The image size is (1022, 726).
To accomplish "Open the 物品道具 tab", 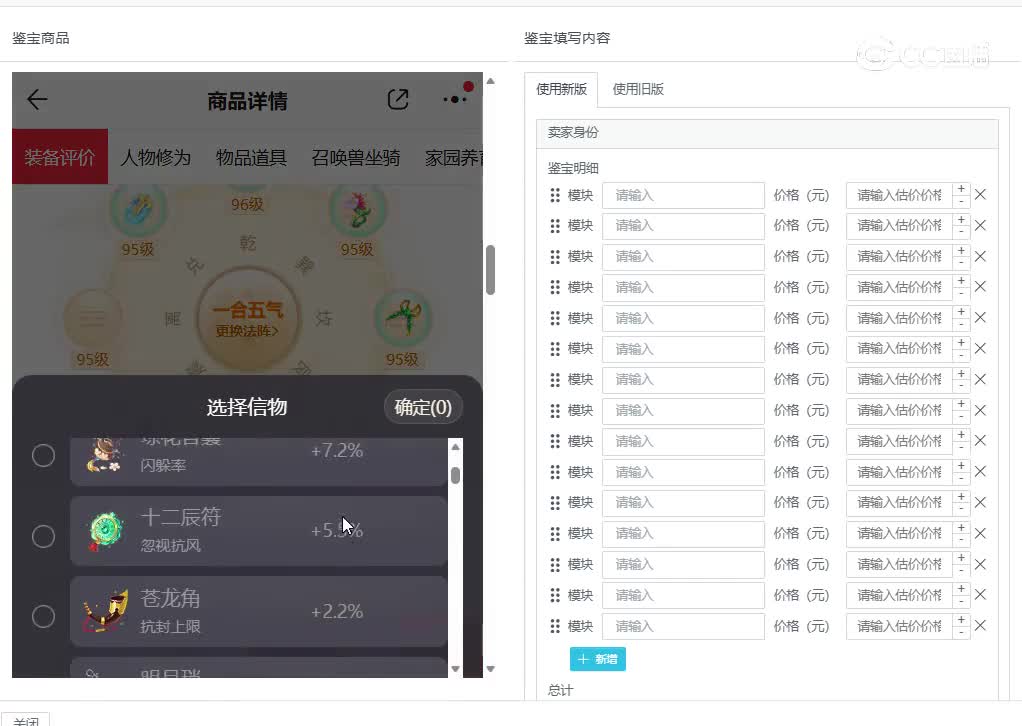I will pos(252,157).
